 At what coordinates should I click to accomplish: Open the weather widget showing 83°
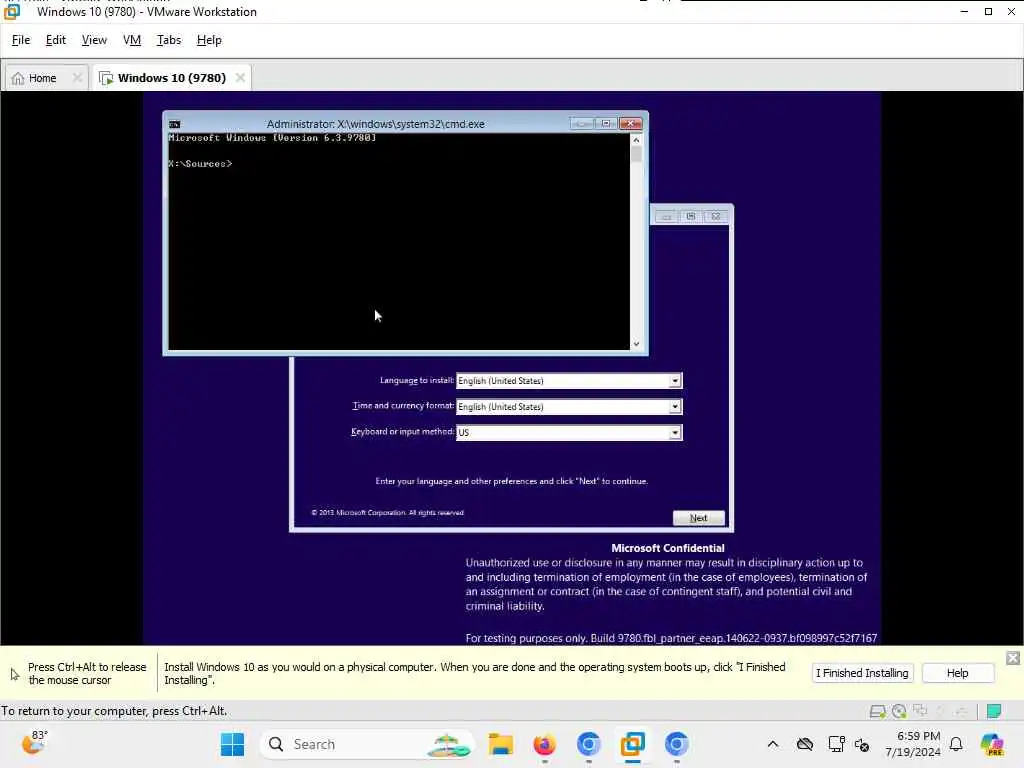(x=34, y=743)
